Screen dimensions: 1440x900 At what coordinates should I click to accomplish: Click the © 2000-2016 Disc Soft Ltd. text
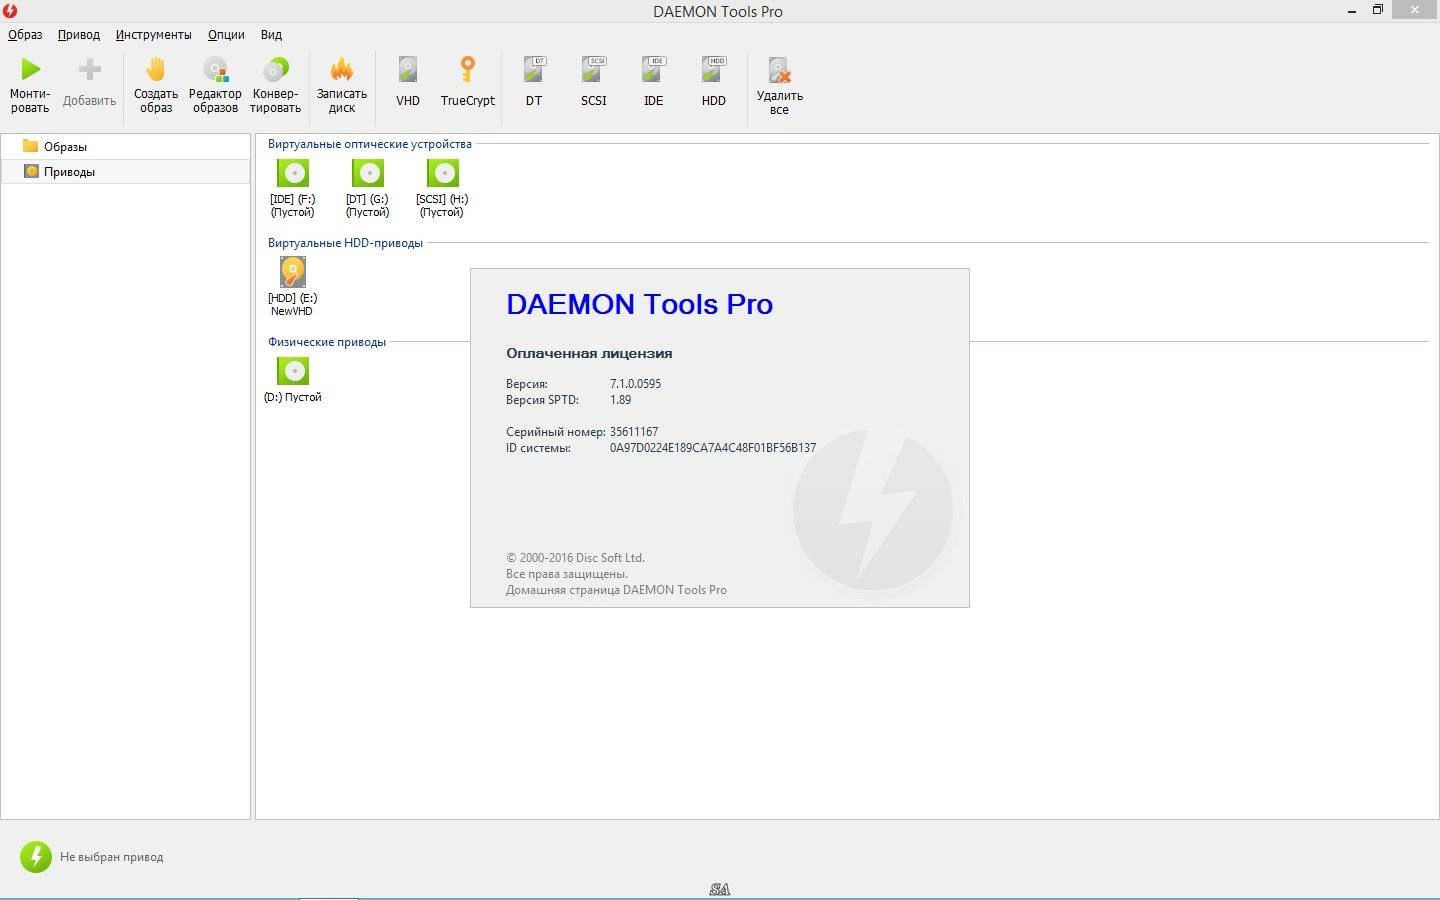click(575, 558)
